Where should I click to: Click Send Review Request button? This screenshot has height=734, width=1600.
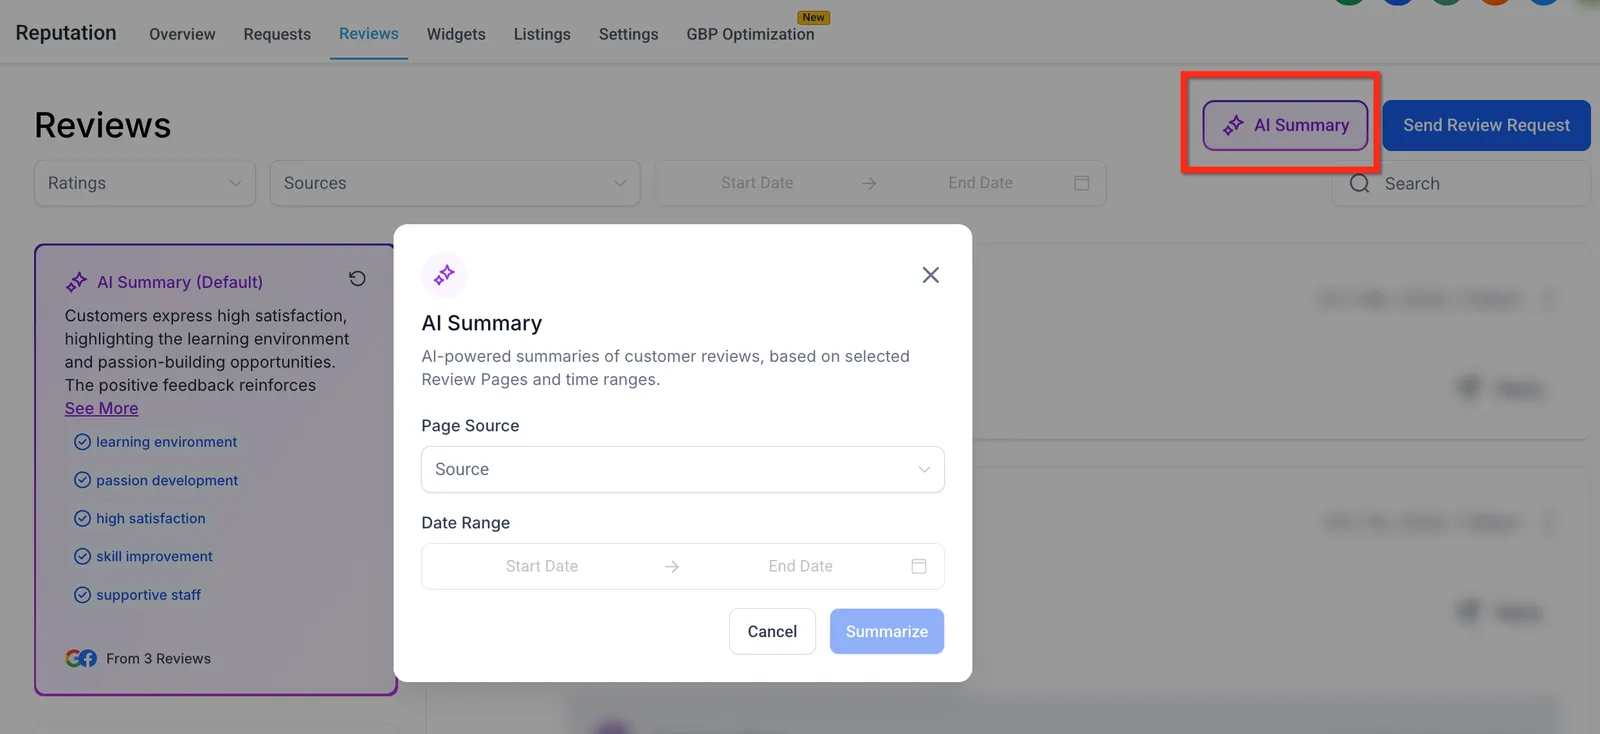click(1486, 125)
